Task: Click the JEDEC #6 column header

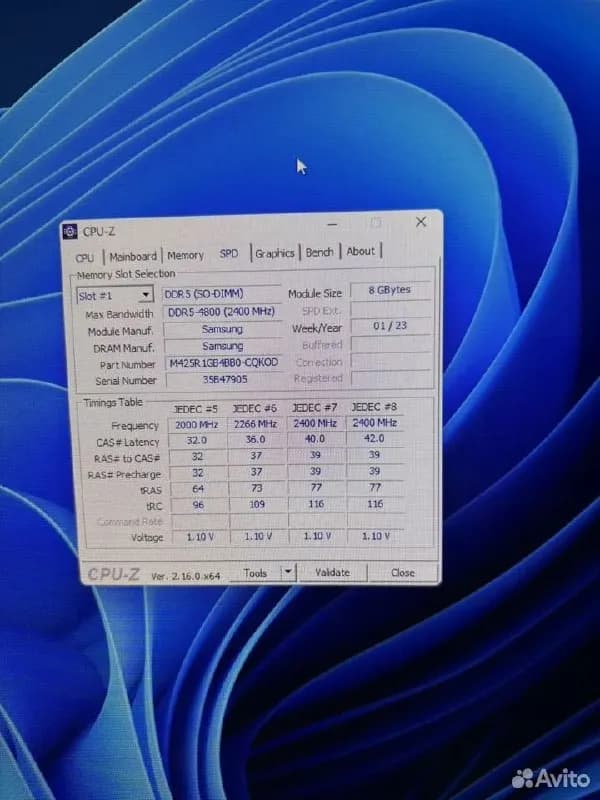Action: [255, 408]
